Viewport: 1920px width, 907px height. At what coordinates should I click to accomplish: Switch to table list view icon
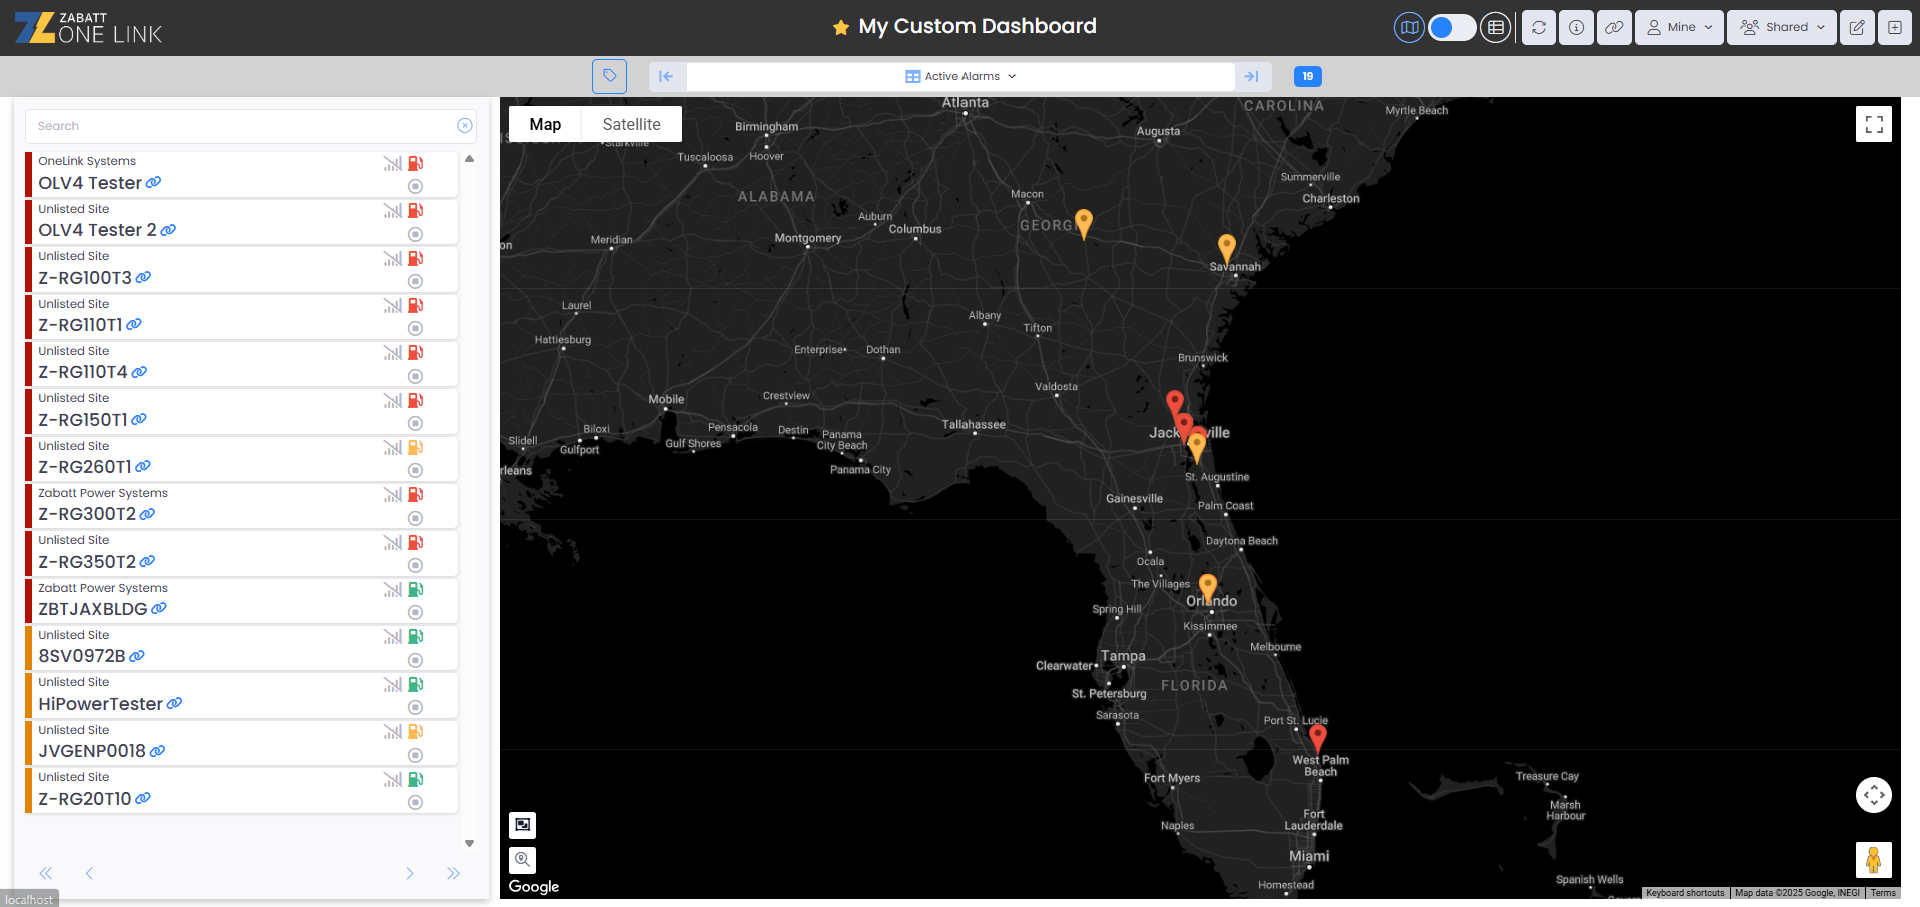coord(1495,28)
